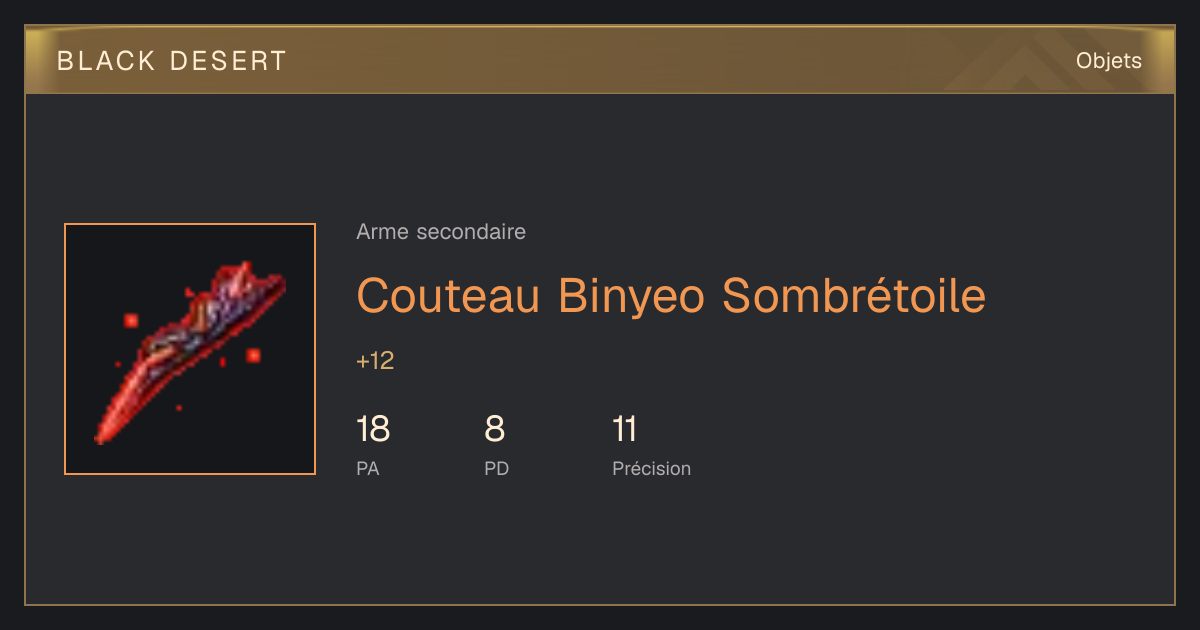Click the PA value 18
This screenshot has width=1200, height=630.
[373, 430]
